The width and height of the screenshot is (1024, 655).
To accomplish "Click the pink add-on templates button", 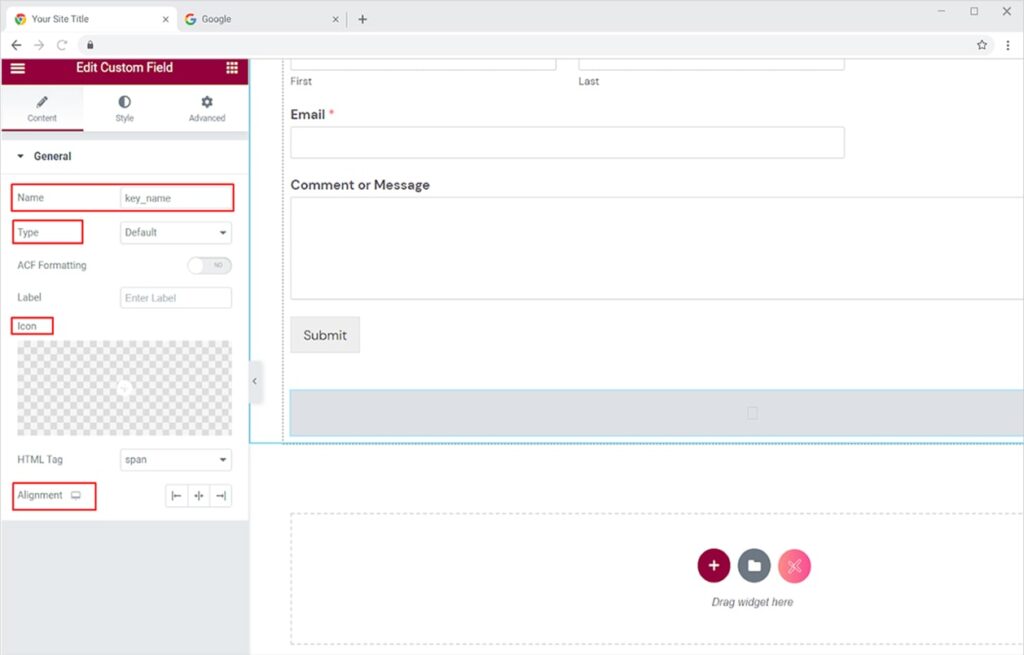I will coord(794,566).
